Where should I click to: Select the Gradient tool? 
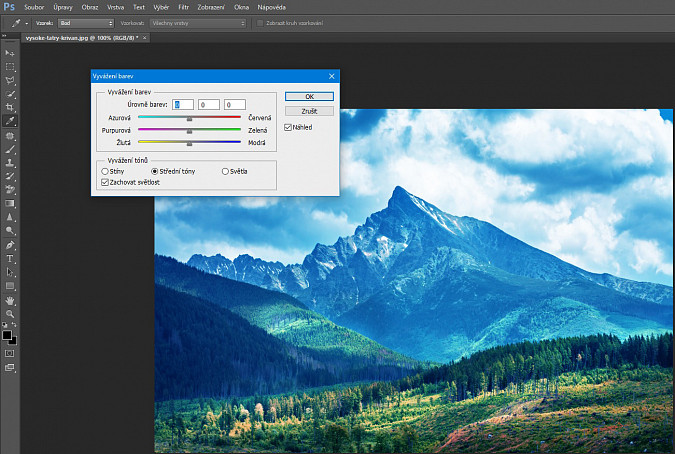point(9,203)
